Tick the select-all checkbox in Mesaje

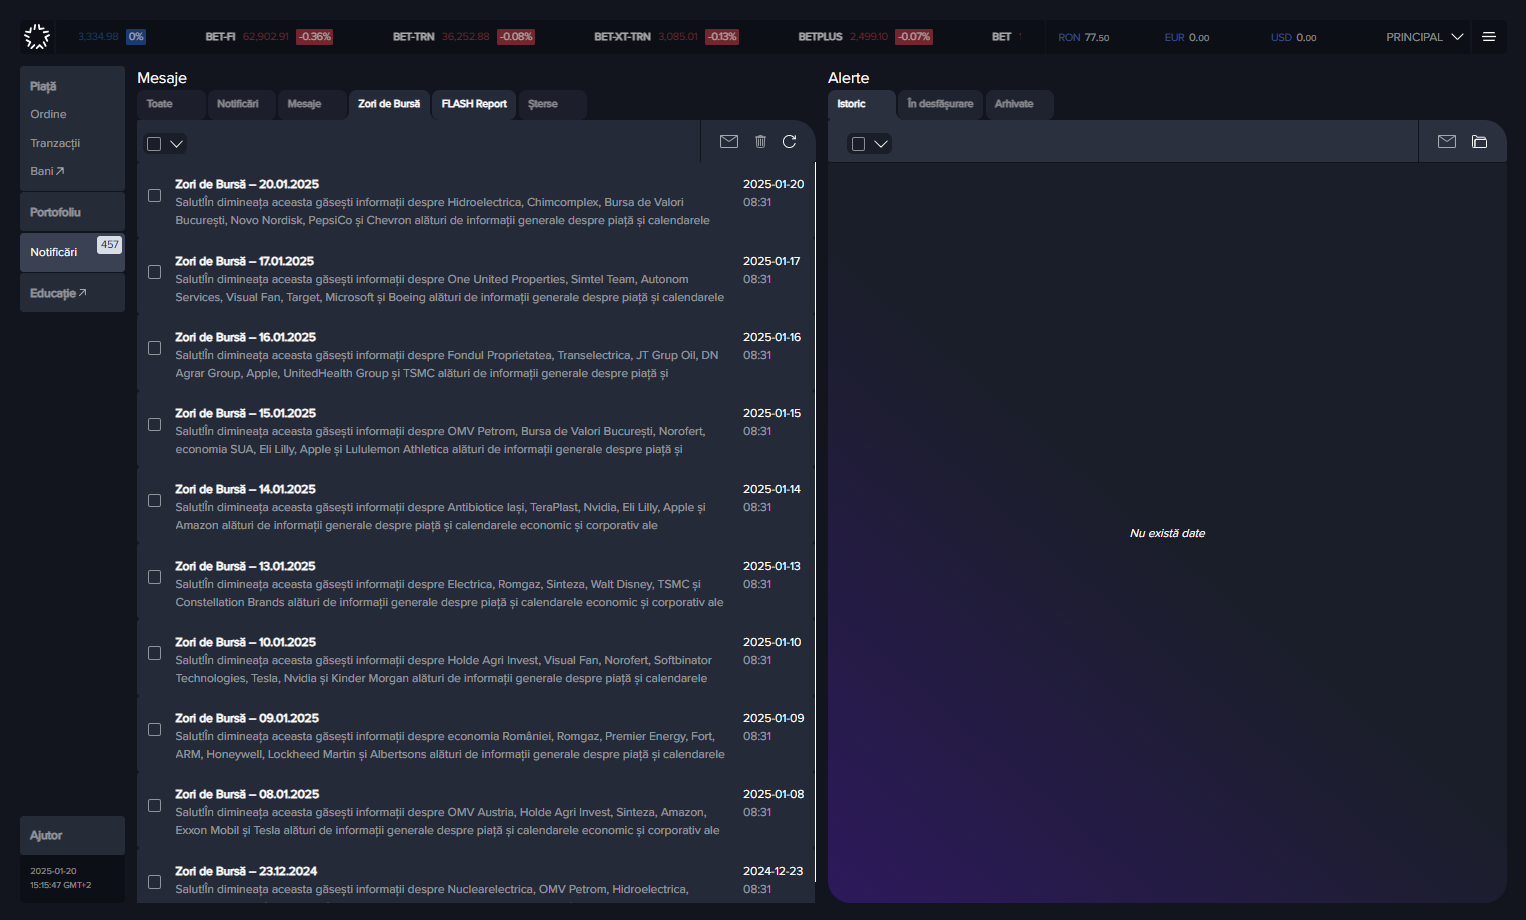(x=154, y=144)
